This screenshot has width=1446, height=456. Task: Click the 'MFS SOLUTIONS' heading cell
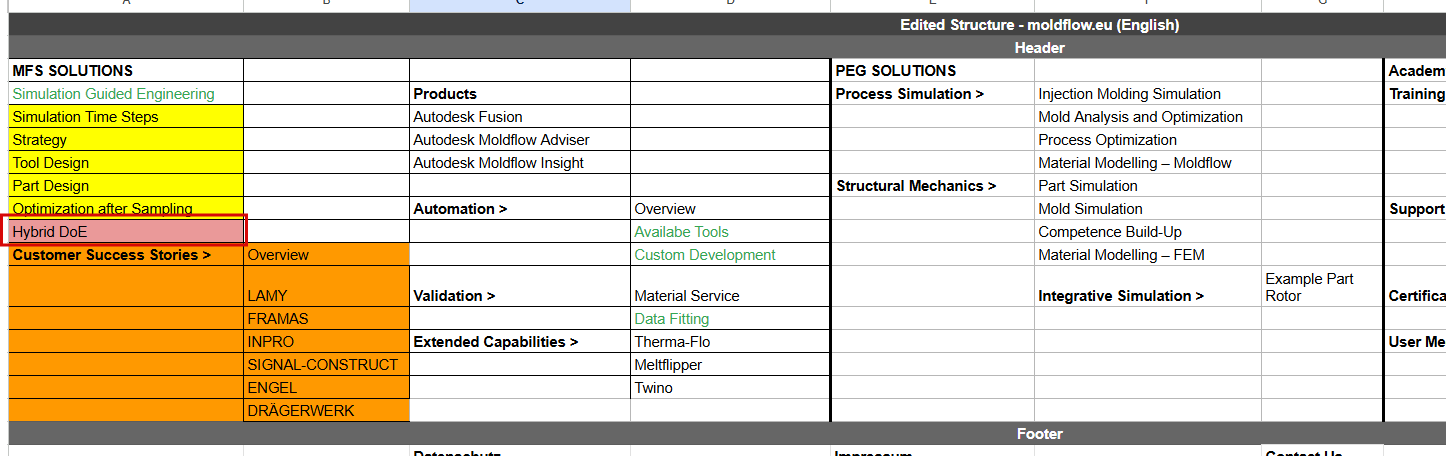tap(126, 71)
